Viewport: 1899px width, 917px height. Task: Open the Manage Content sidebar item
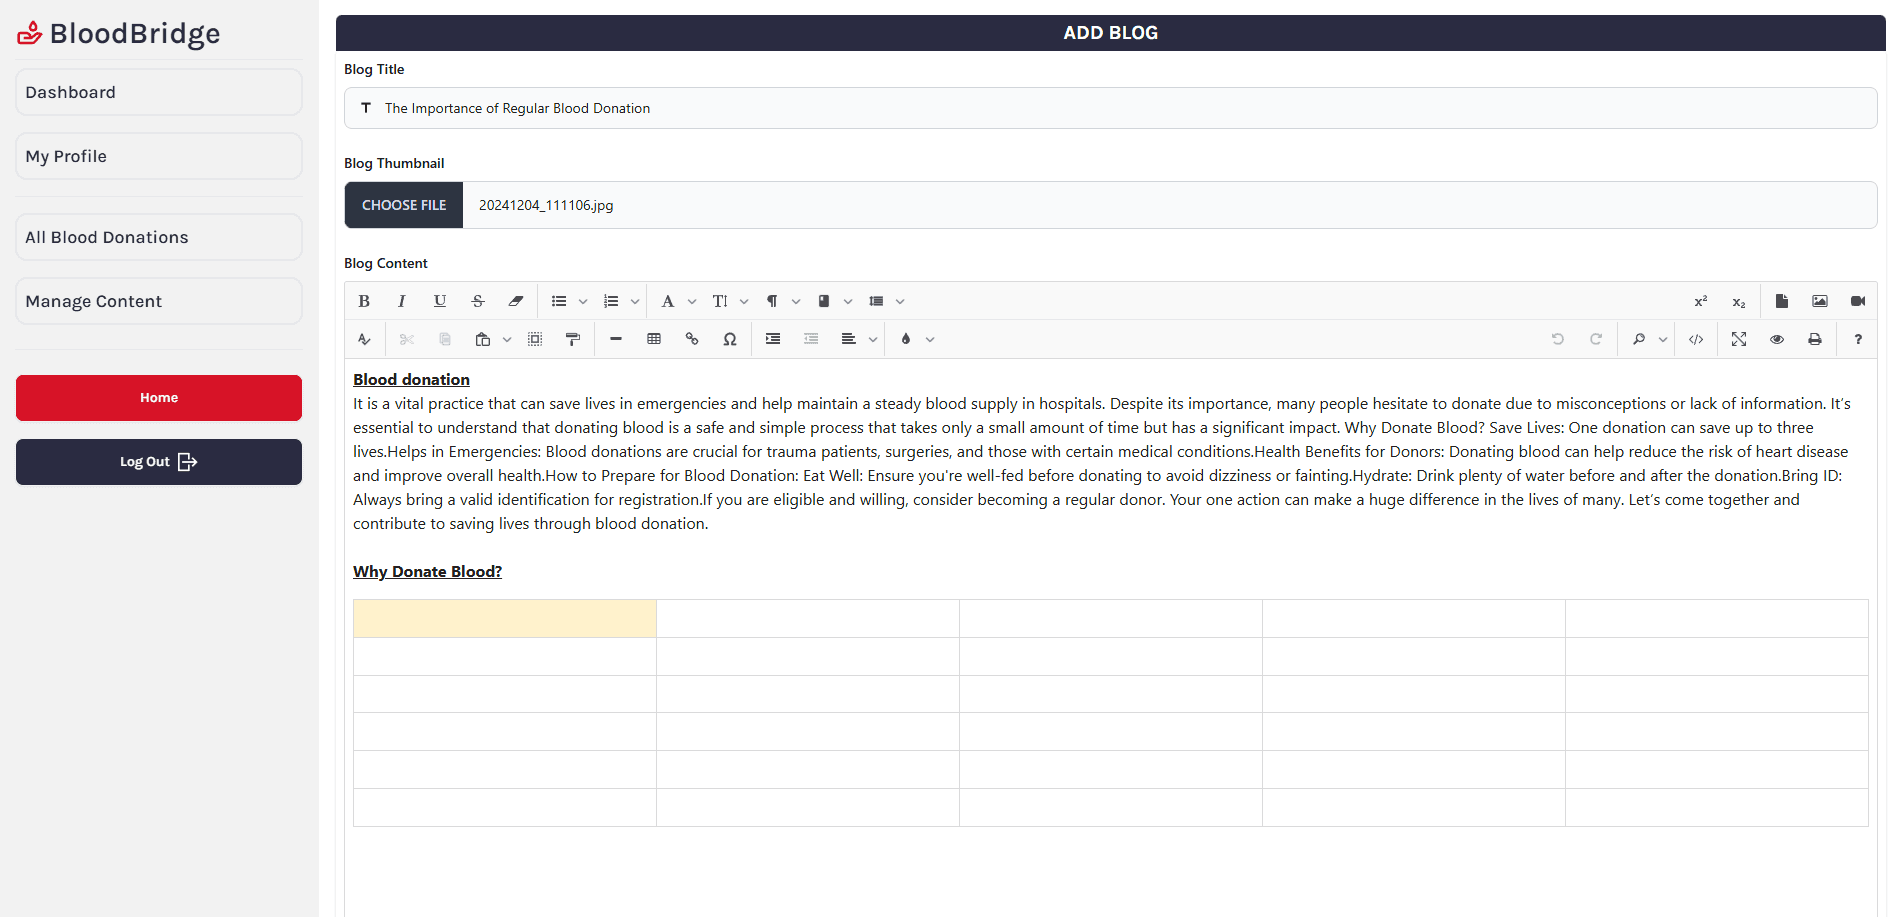pos(159,301)
